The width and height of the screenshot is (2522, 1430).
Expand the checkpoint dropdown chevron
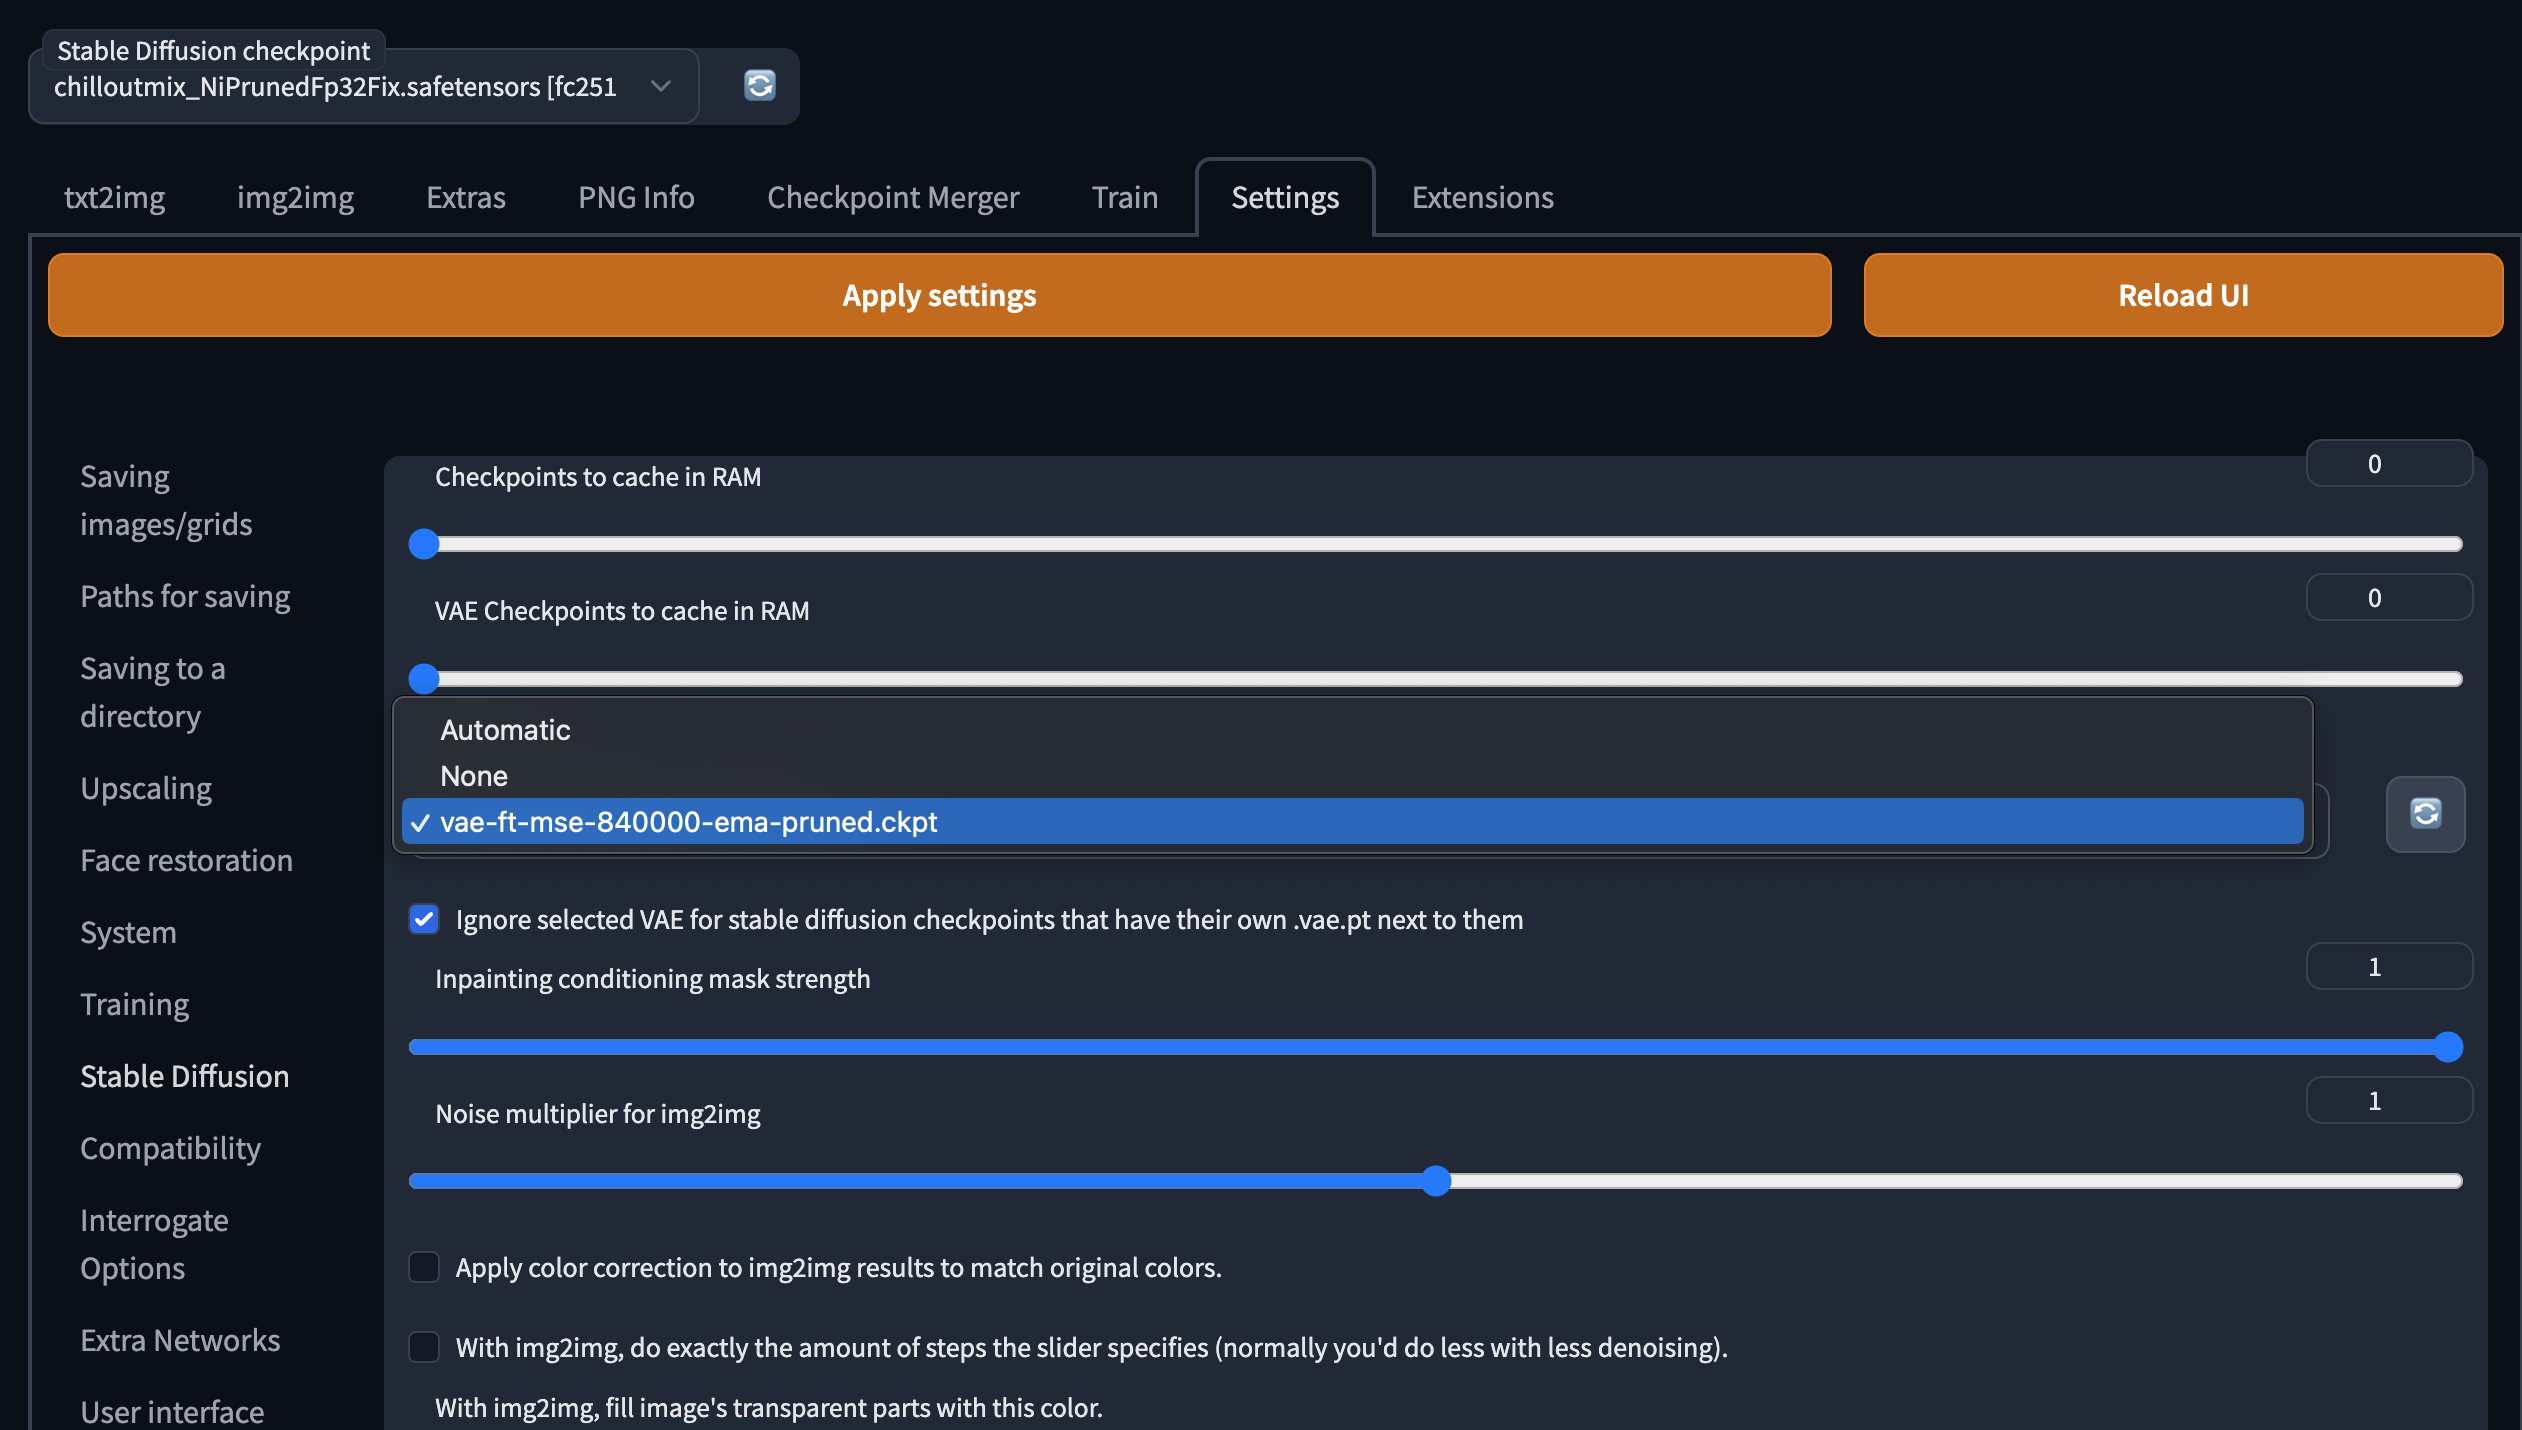(660, 86)
